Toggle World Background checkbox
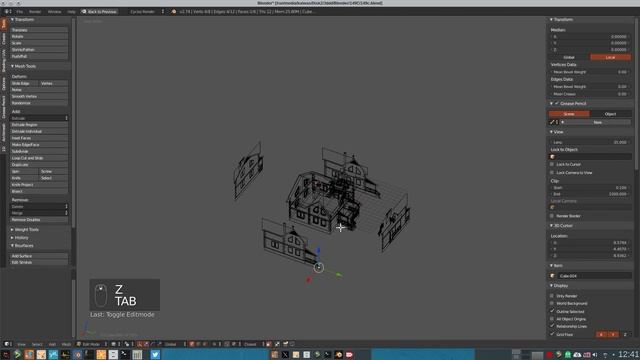640x360 pixels. coord(552,303)
